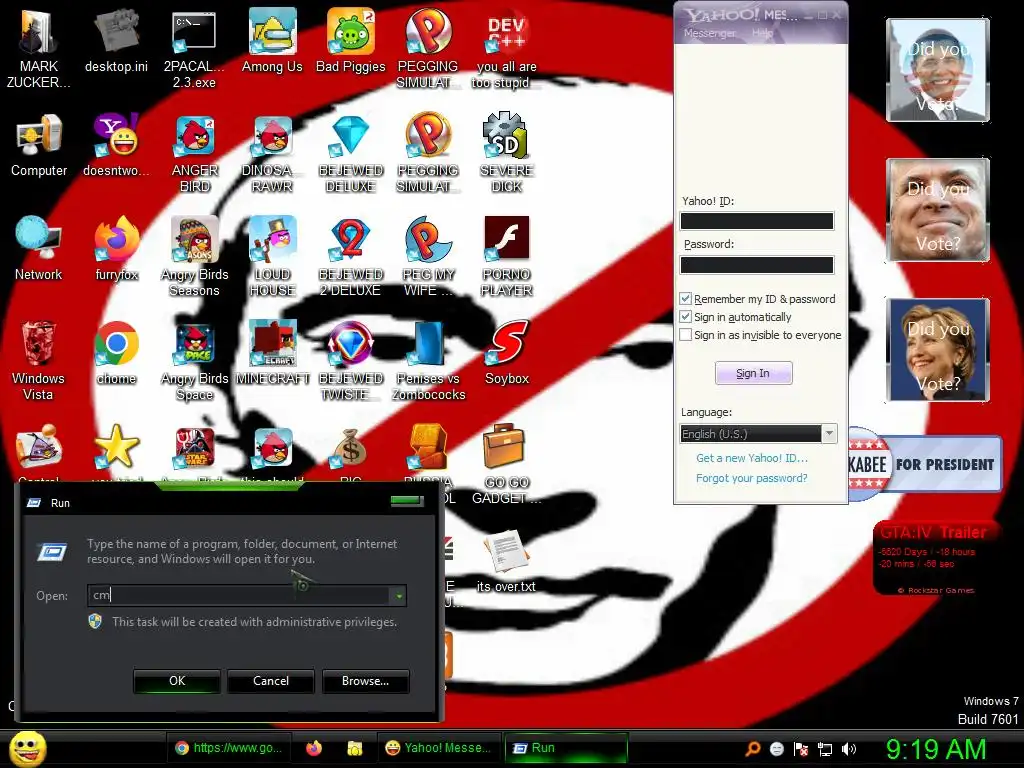
Task: Click the Hillary Clinton 'Did you Vote?' gadget
Action: [x=938, y=349]
